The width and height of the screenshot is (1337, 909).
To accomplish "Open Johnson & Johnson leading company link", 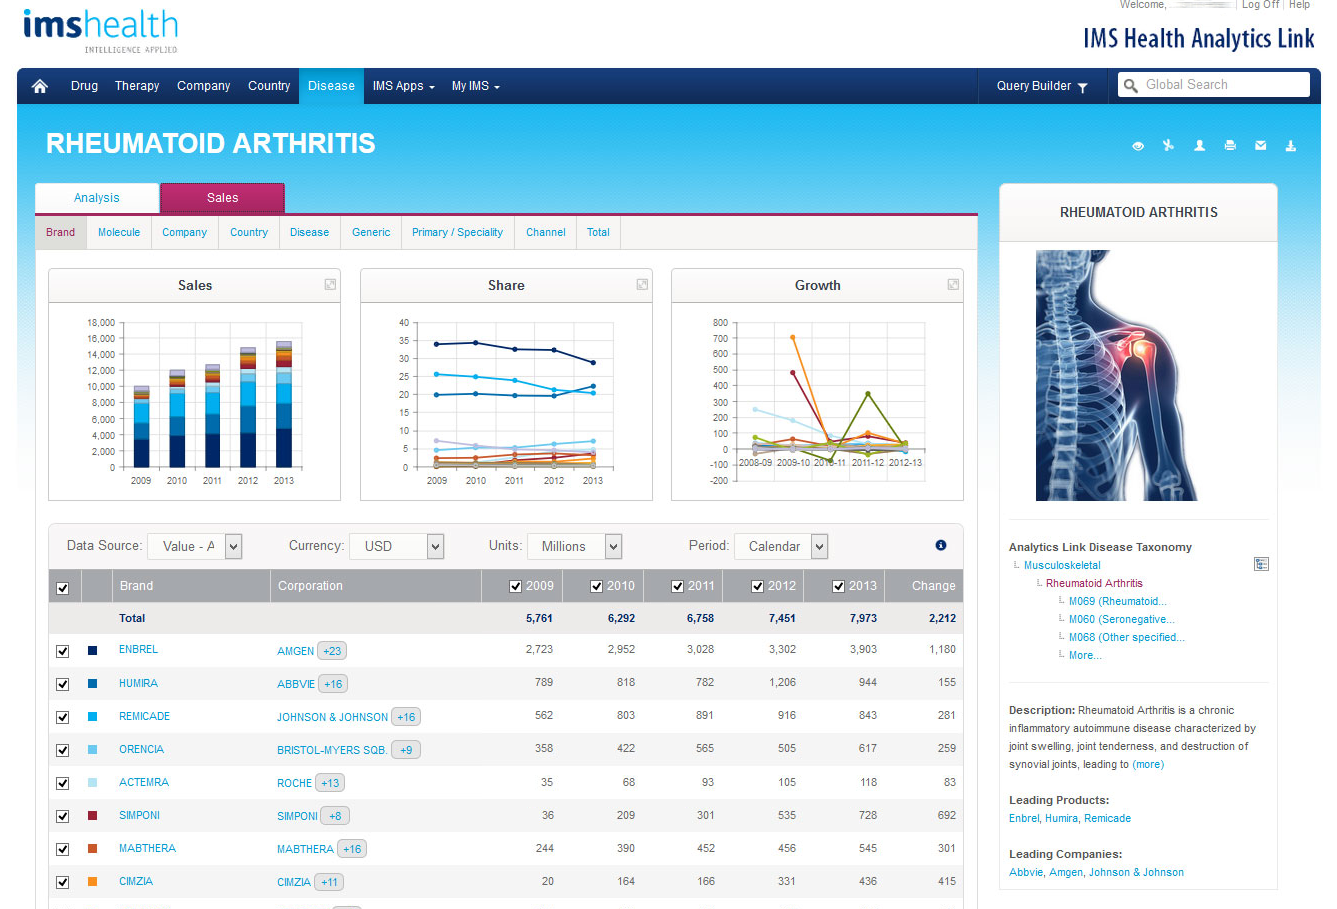I will [1136, 872].
